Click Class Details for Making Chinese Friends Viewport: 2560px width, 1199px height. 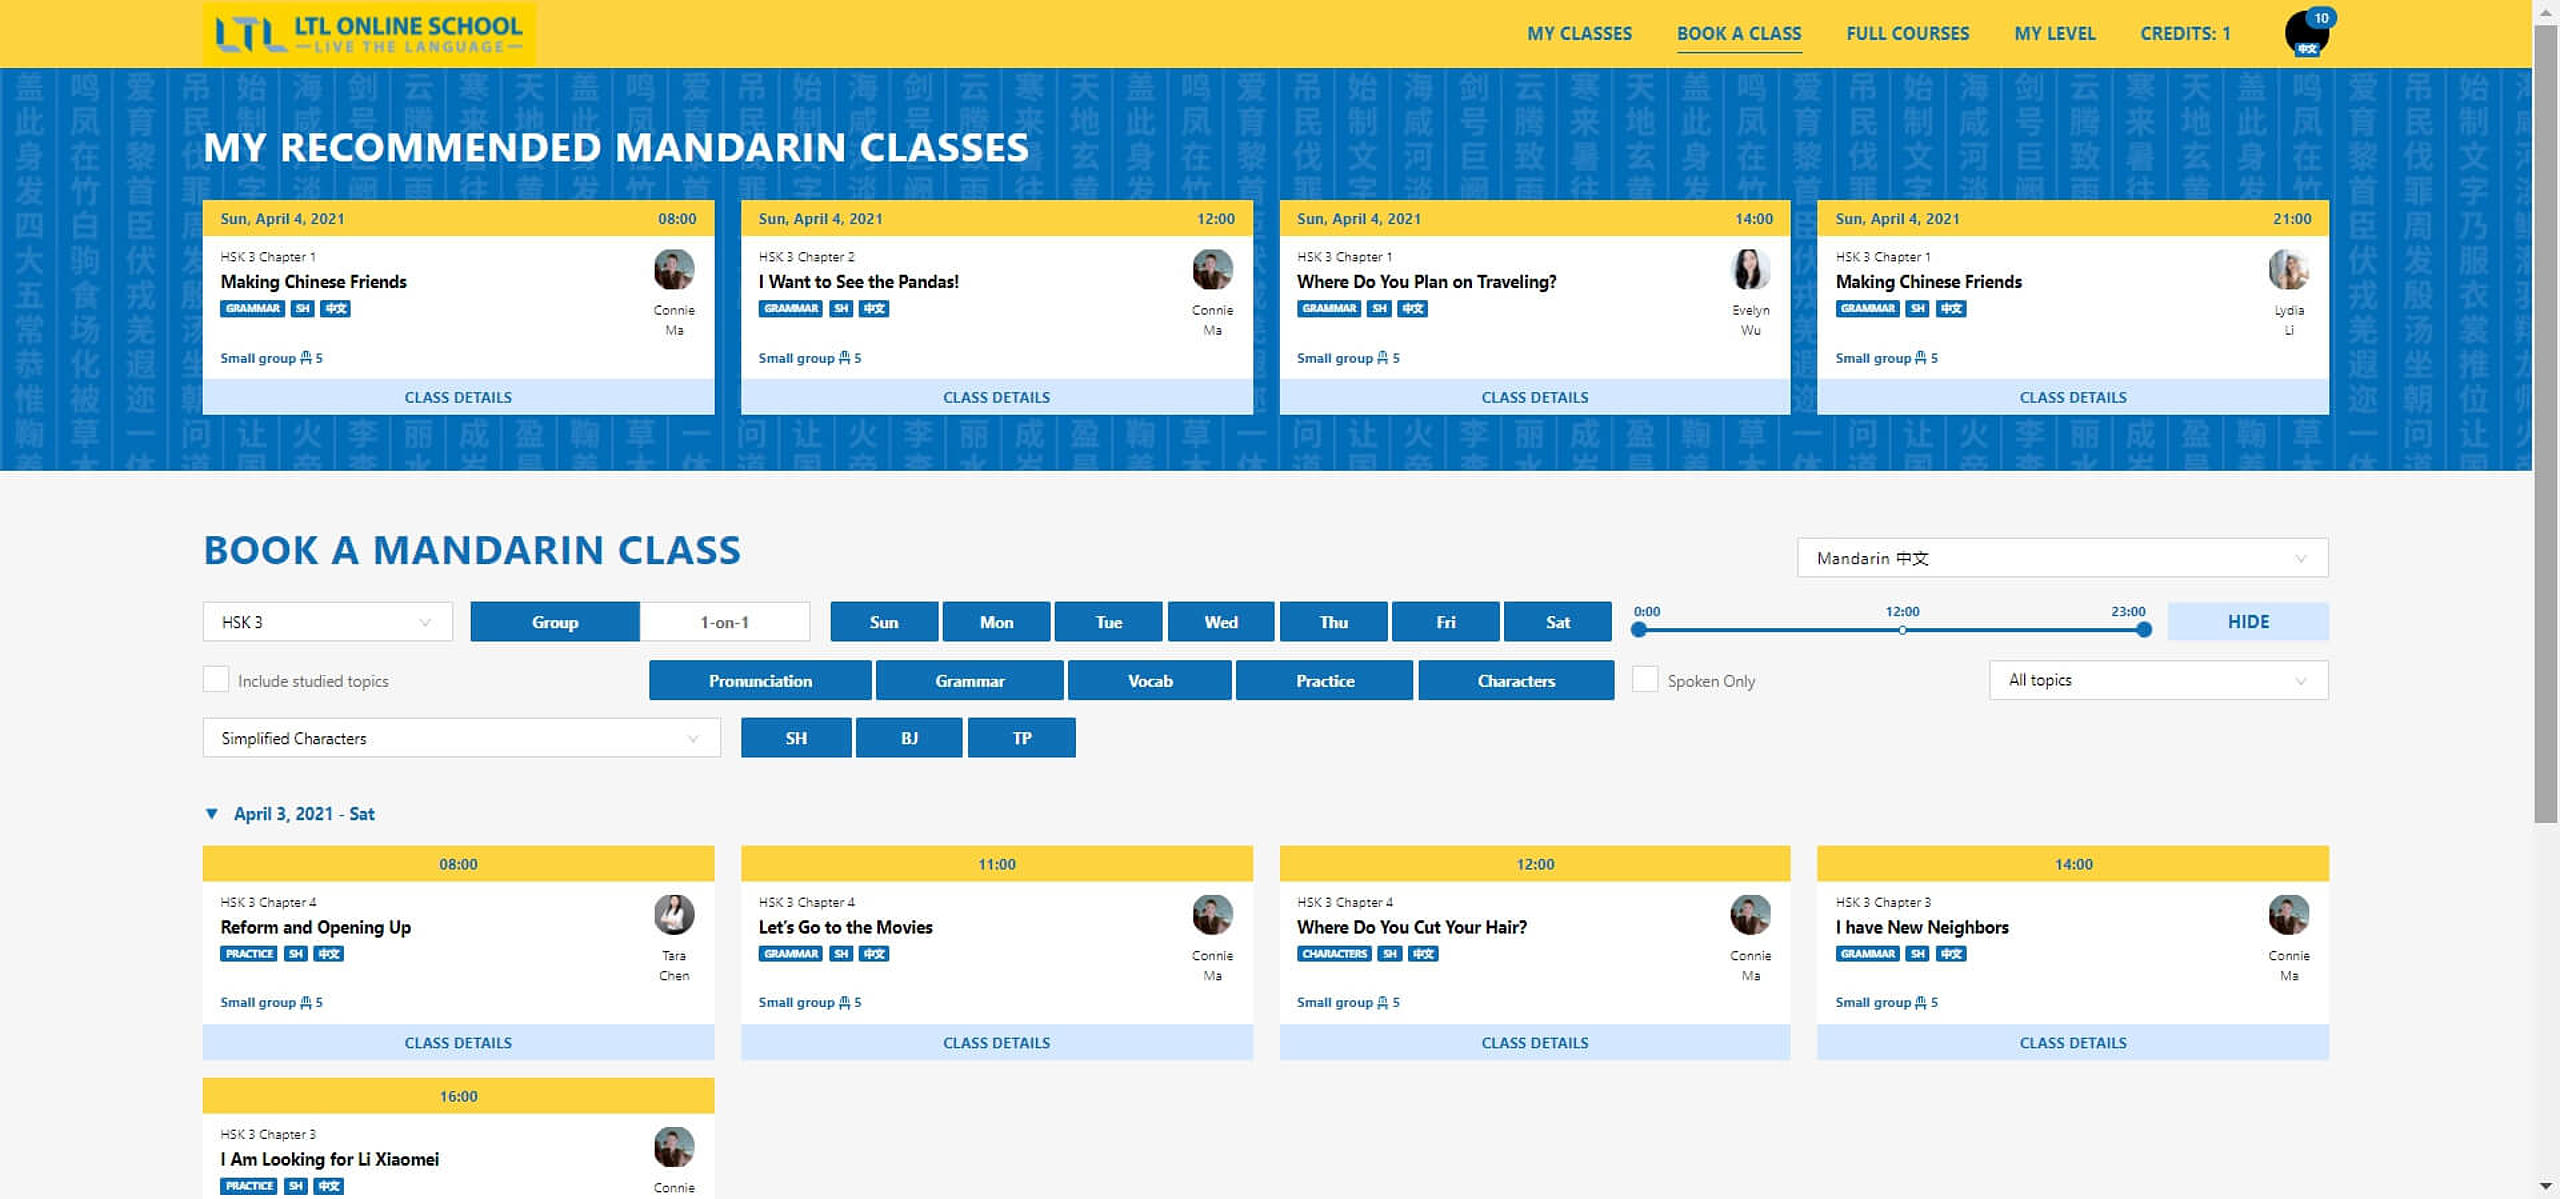(x=457, y=395)
